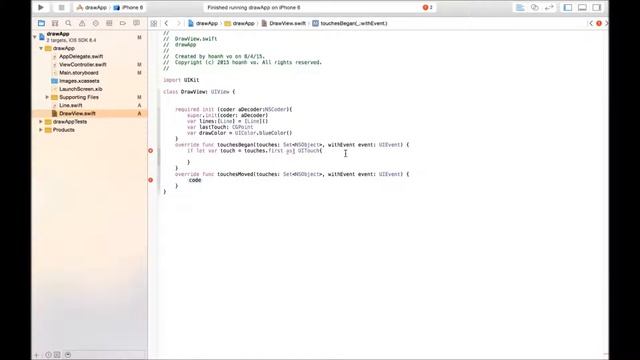640x360 pixels.
Task: Go forward in editor history
Action: (x=178, y=23)
